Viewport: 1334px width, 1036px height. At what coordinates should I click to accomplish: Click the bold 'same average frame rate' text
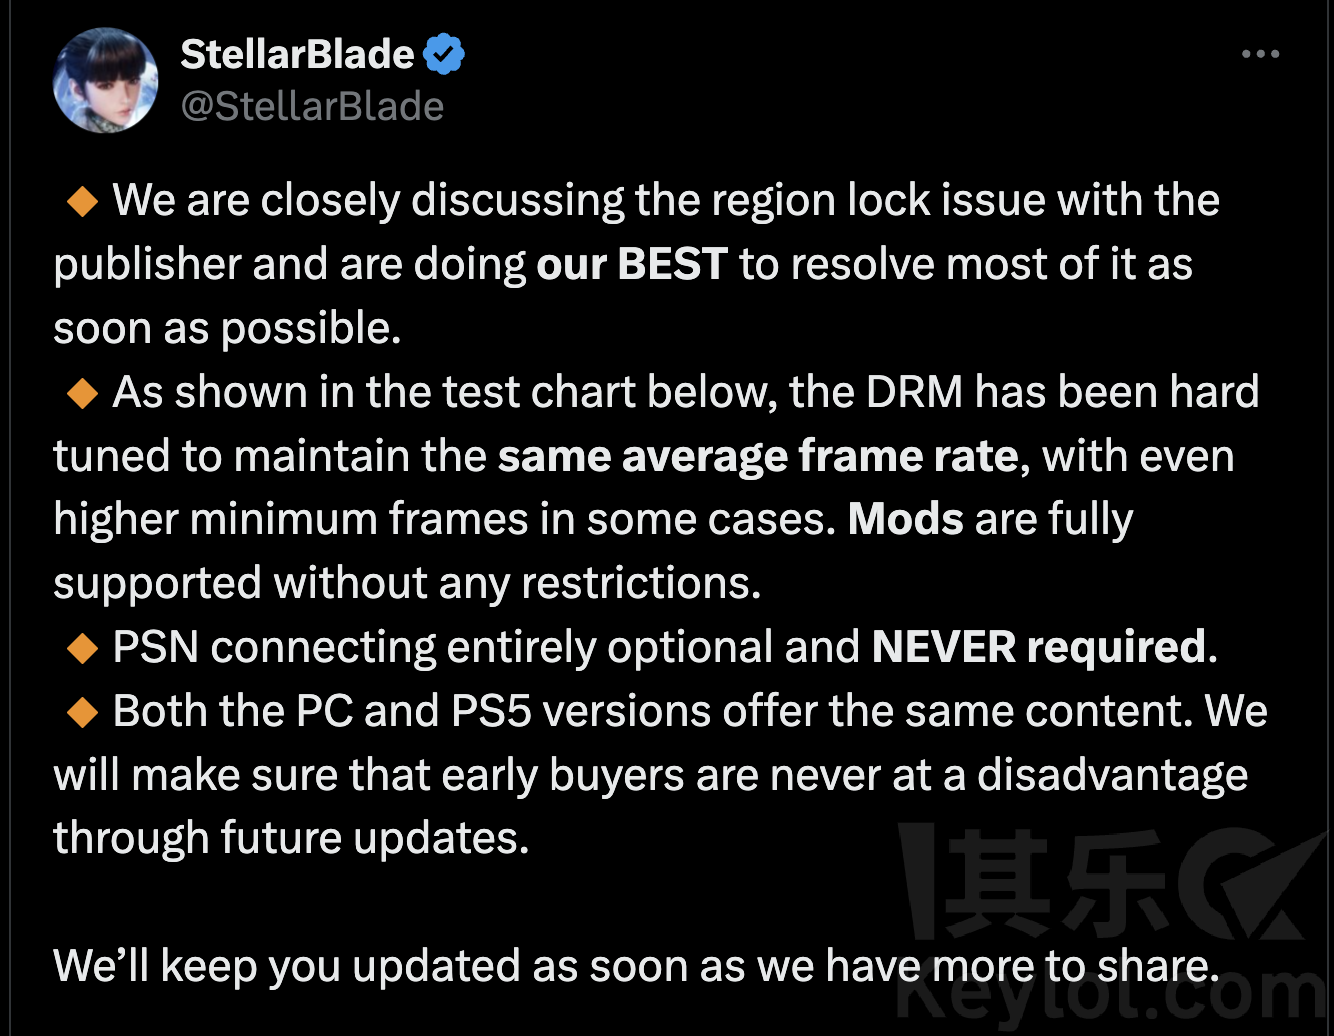758,457
